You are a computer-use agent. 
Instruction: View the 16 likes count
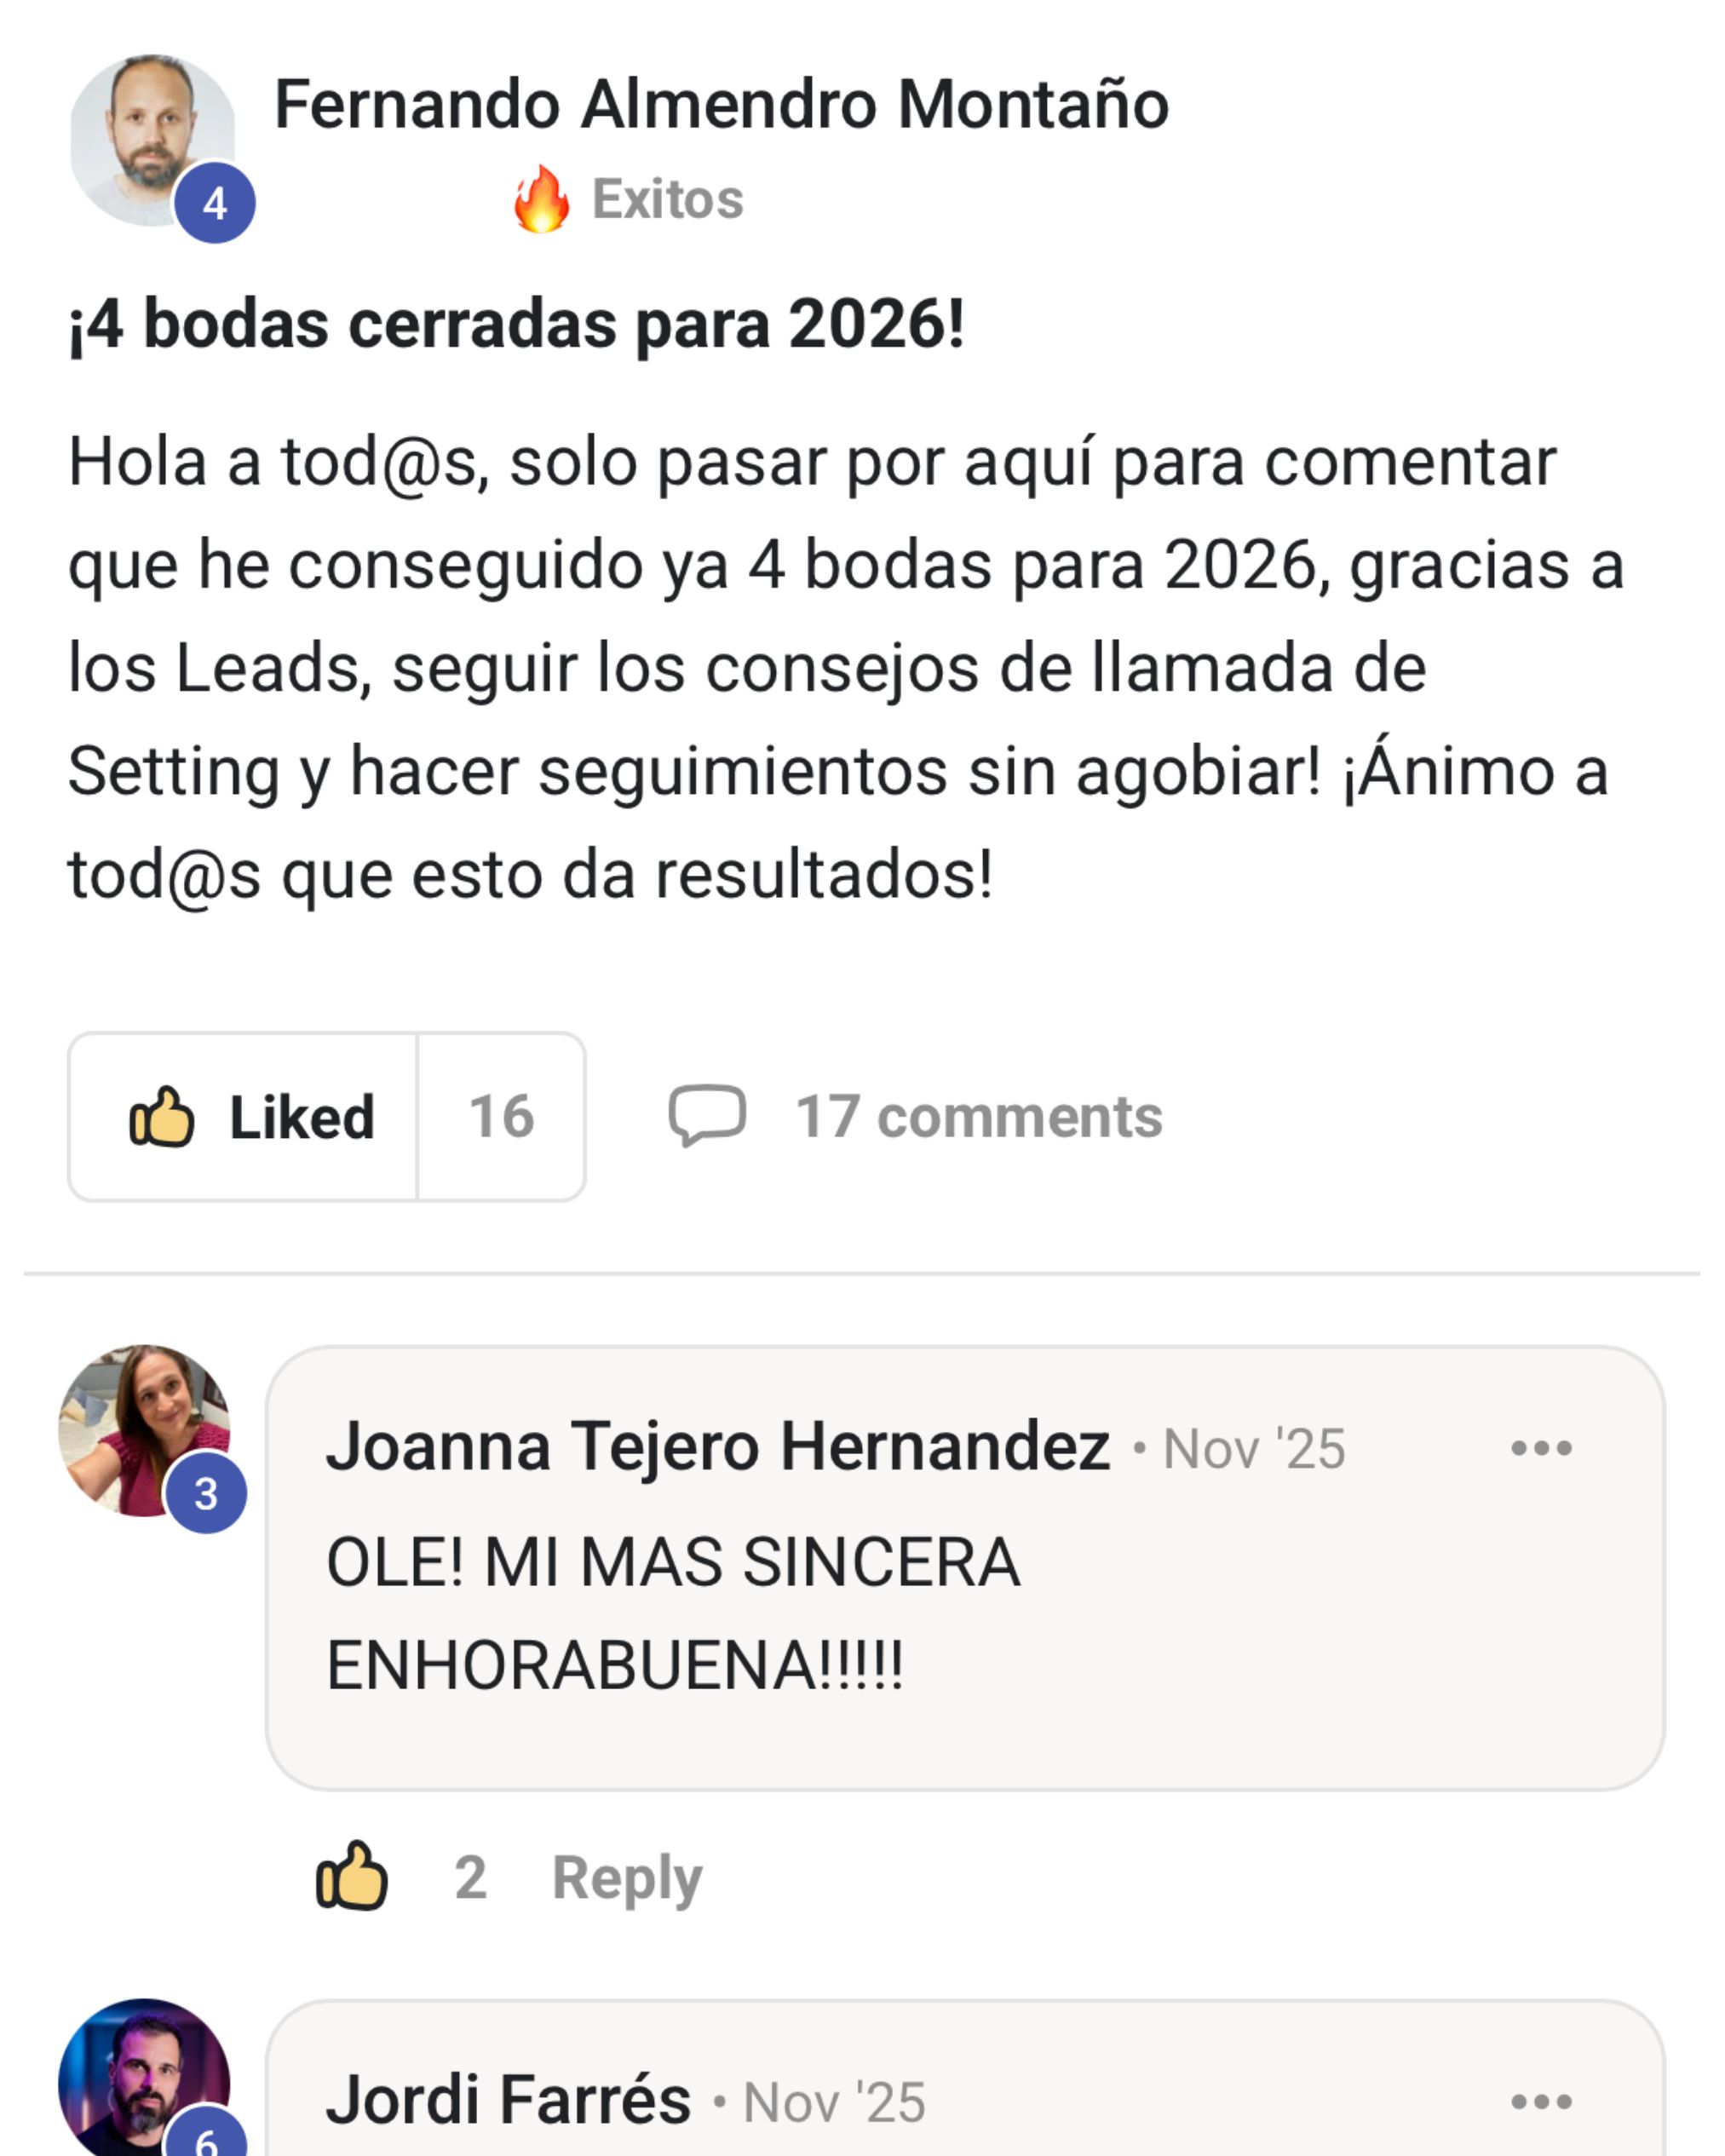pyautogui.click(x=501, y=1116)
